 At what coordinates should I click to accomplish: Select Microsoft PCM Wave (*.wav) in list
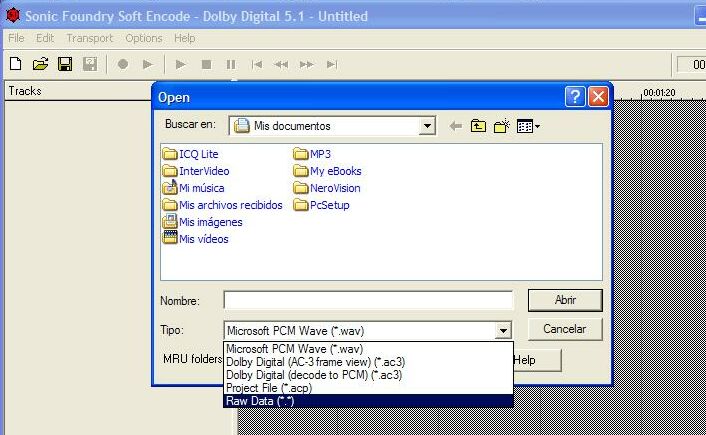368,349
